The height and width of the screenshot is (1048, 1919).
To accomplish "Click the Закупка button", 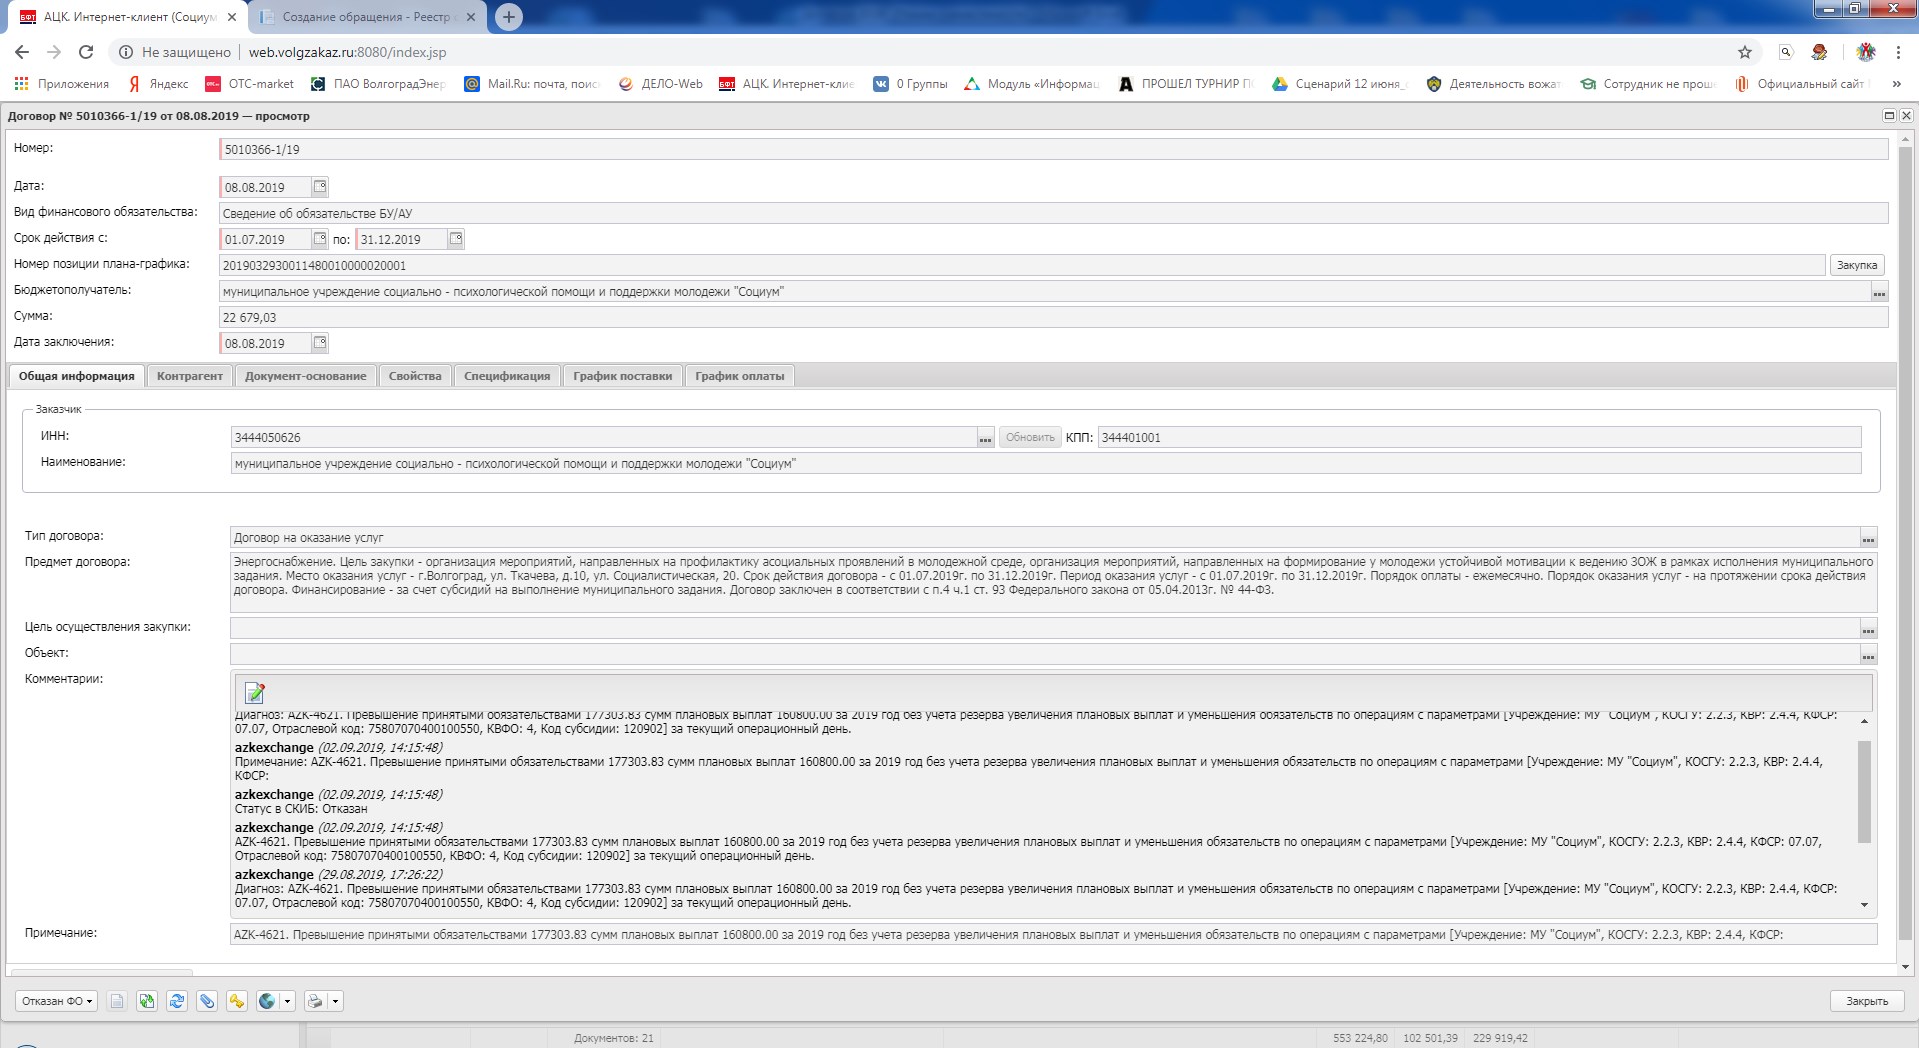I will point(1856,265).
